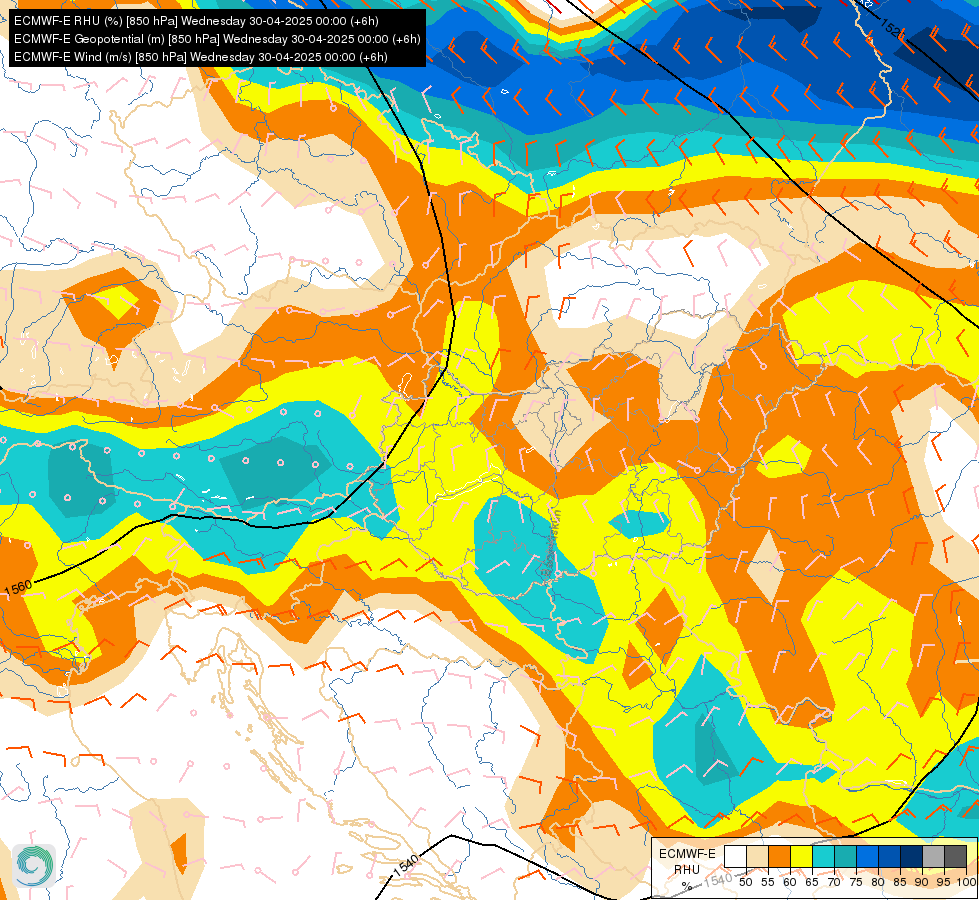
Task: Click the legend tick value '95'
Action: (944, 882)
